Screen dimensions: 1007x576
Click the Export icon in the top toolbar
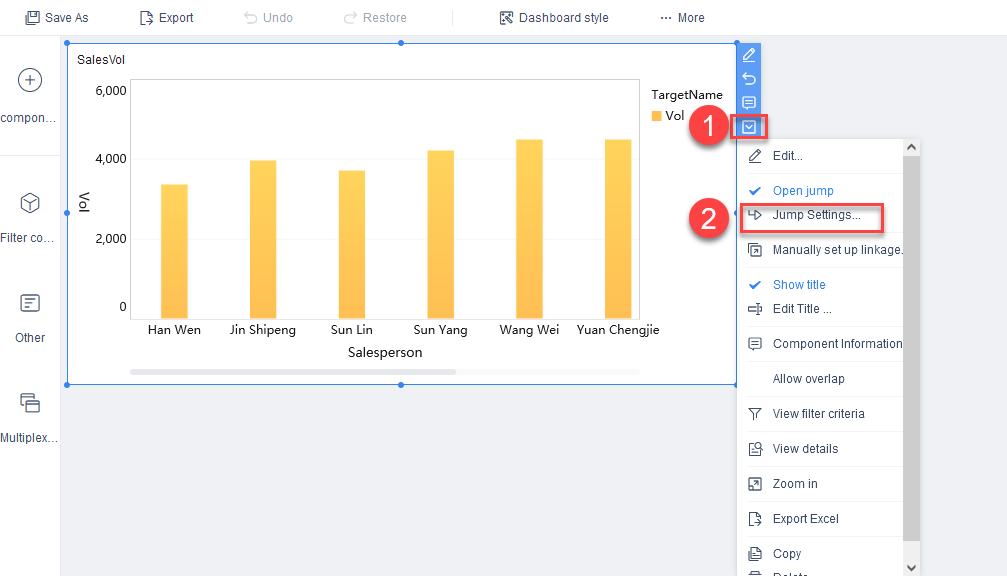click(x=166, y=17)
